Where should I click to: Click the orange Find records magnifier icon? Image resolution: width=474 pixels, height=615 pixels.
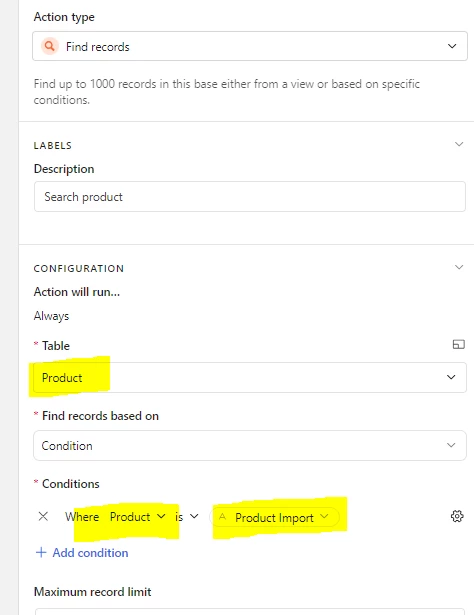(x=50, y=46)
